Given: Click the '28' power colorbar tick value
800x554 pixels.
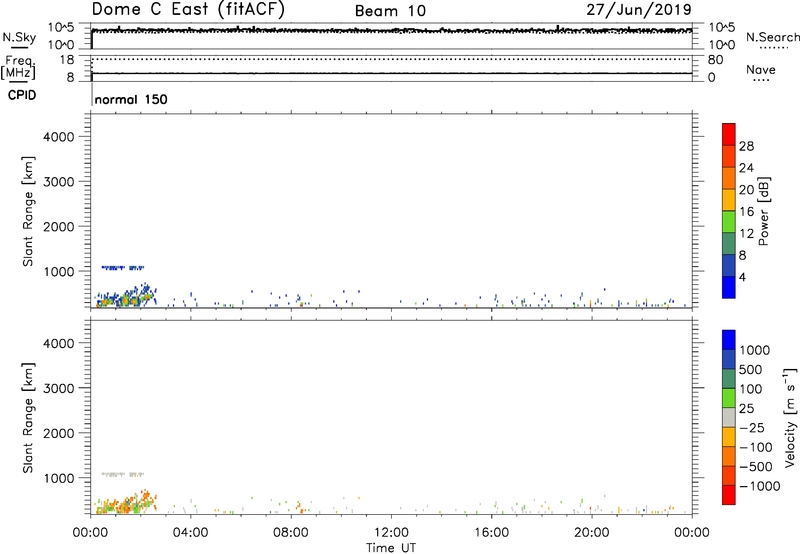Looking at the screenshot, I should click(x=746, y=146).
